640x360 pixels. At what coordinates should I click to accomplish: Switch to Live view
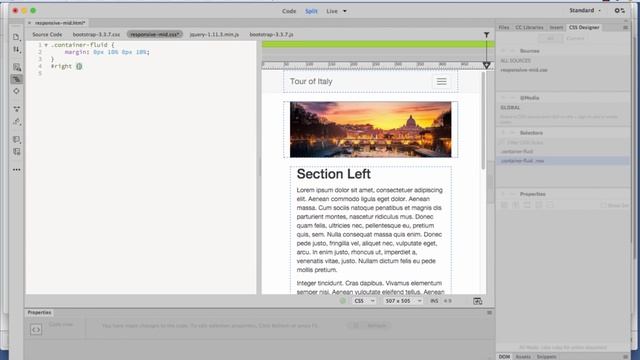[x=332, y=11]
